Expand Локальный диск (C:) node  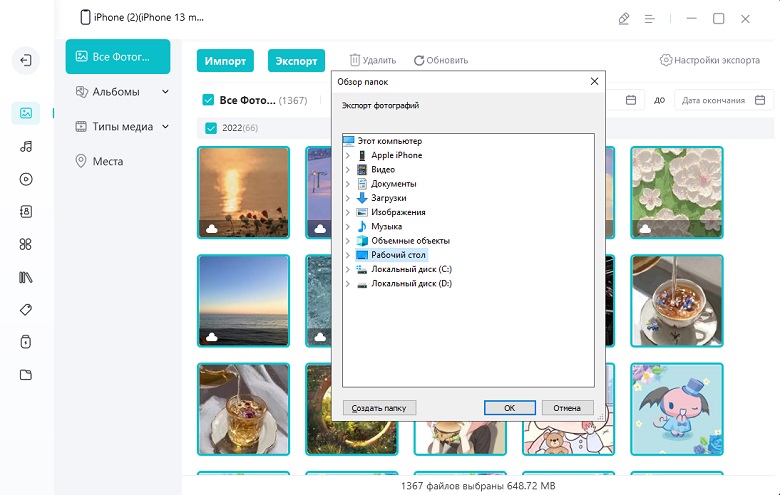pyautogui.click(x=348, y=269)
